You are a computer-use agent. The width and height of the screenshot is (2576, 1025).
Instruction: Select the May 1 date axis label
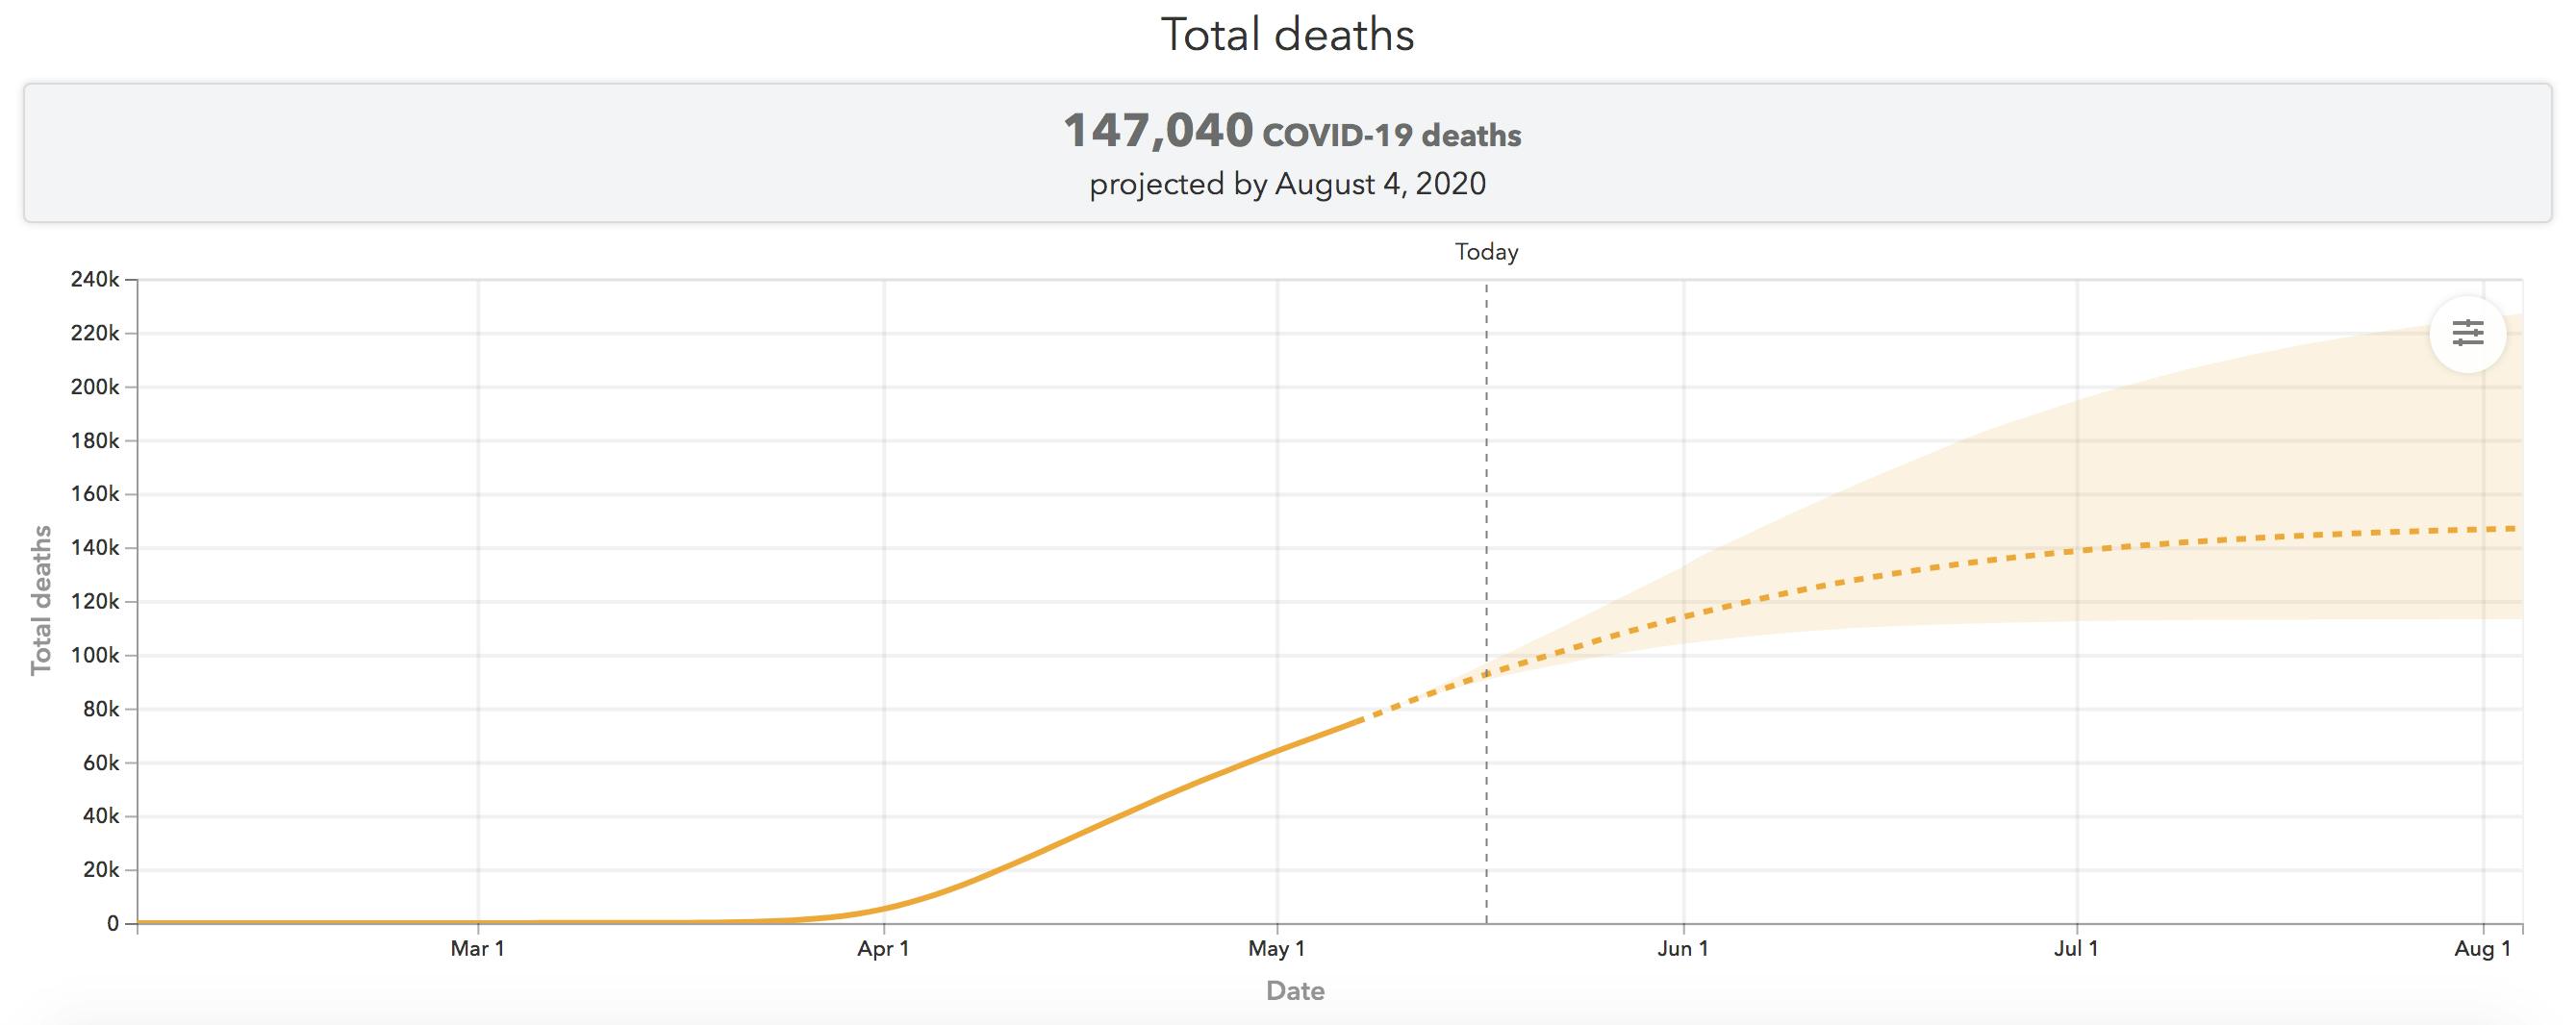pyautogui.click(x=1276, y=948)
